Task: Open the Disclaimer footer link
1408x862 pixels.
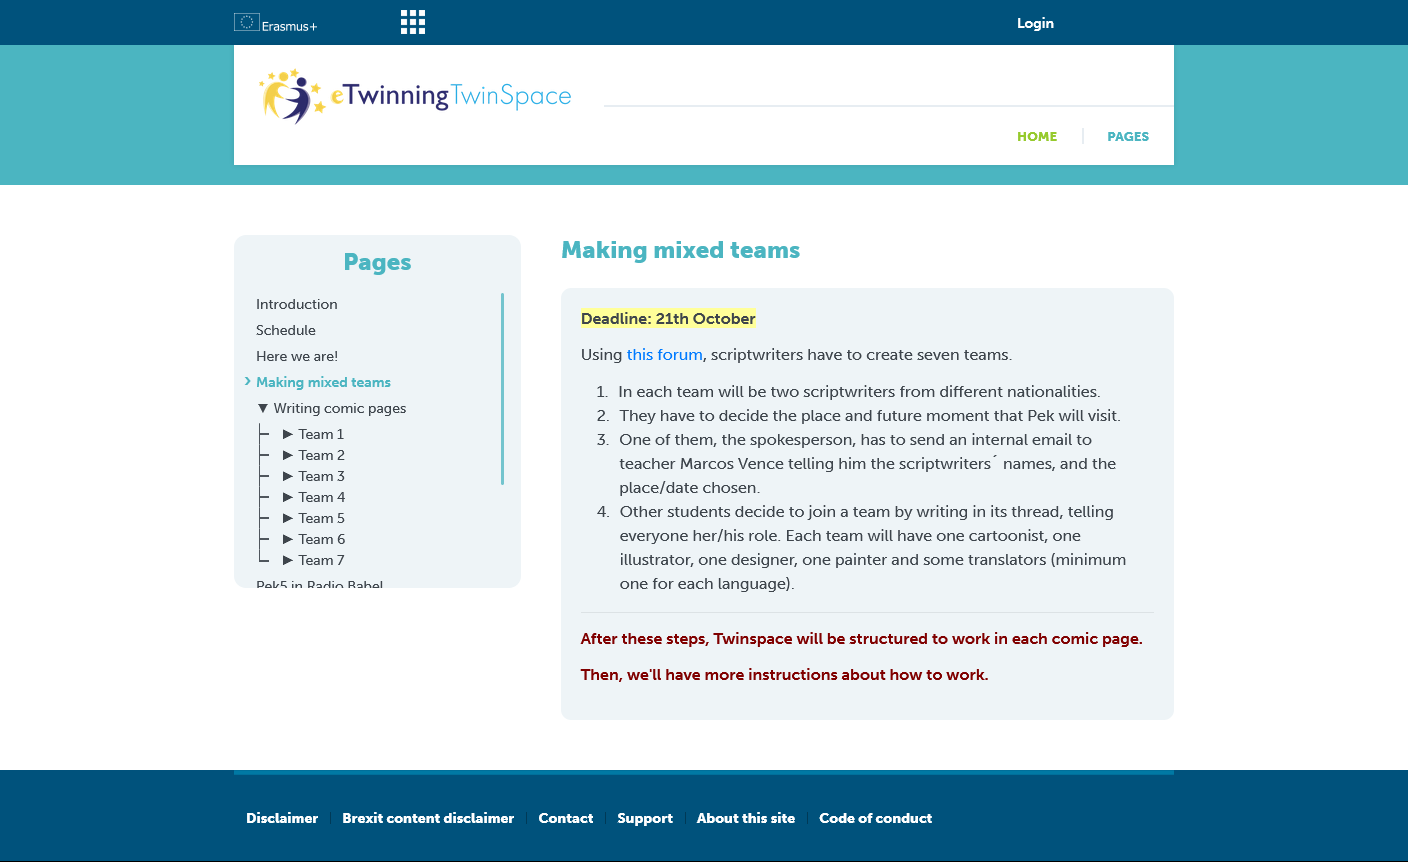Action: [282, 818]
